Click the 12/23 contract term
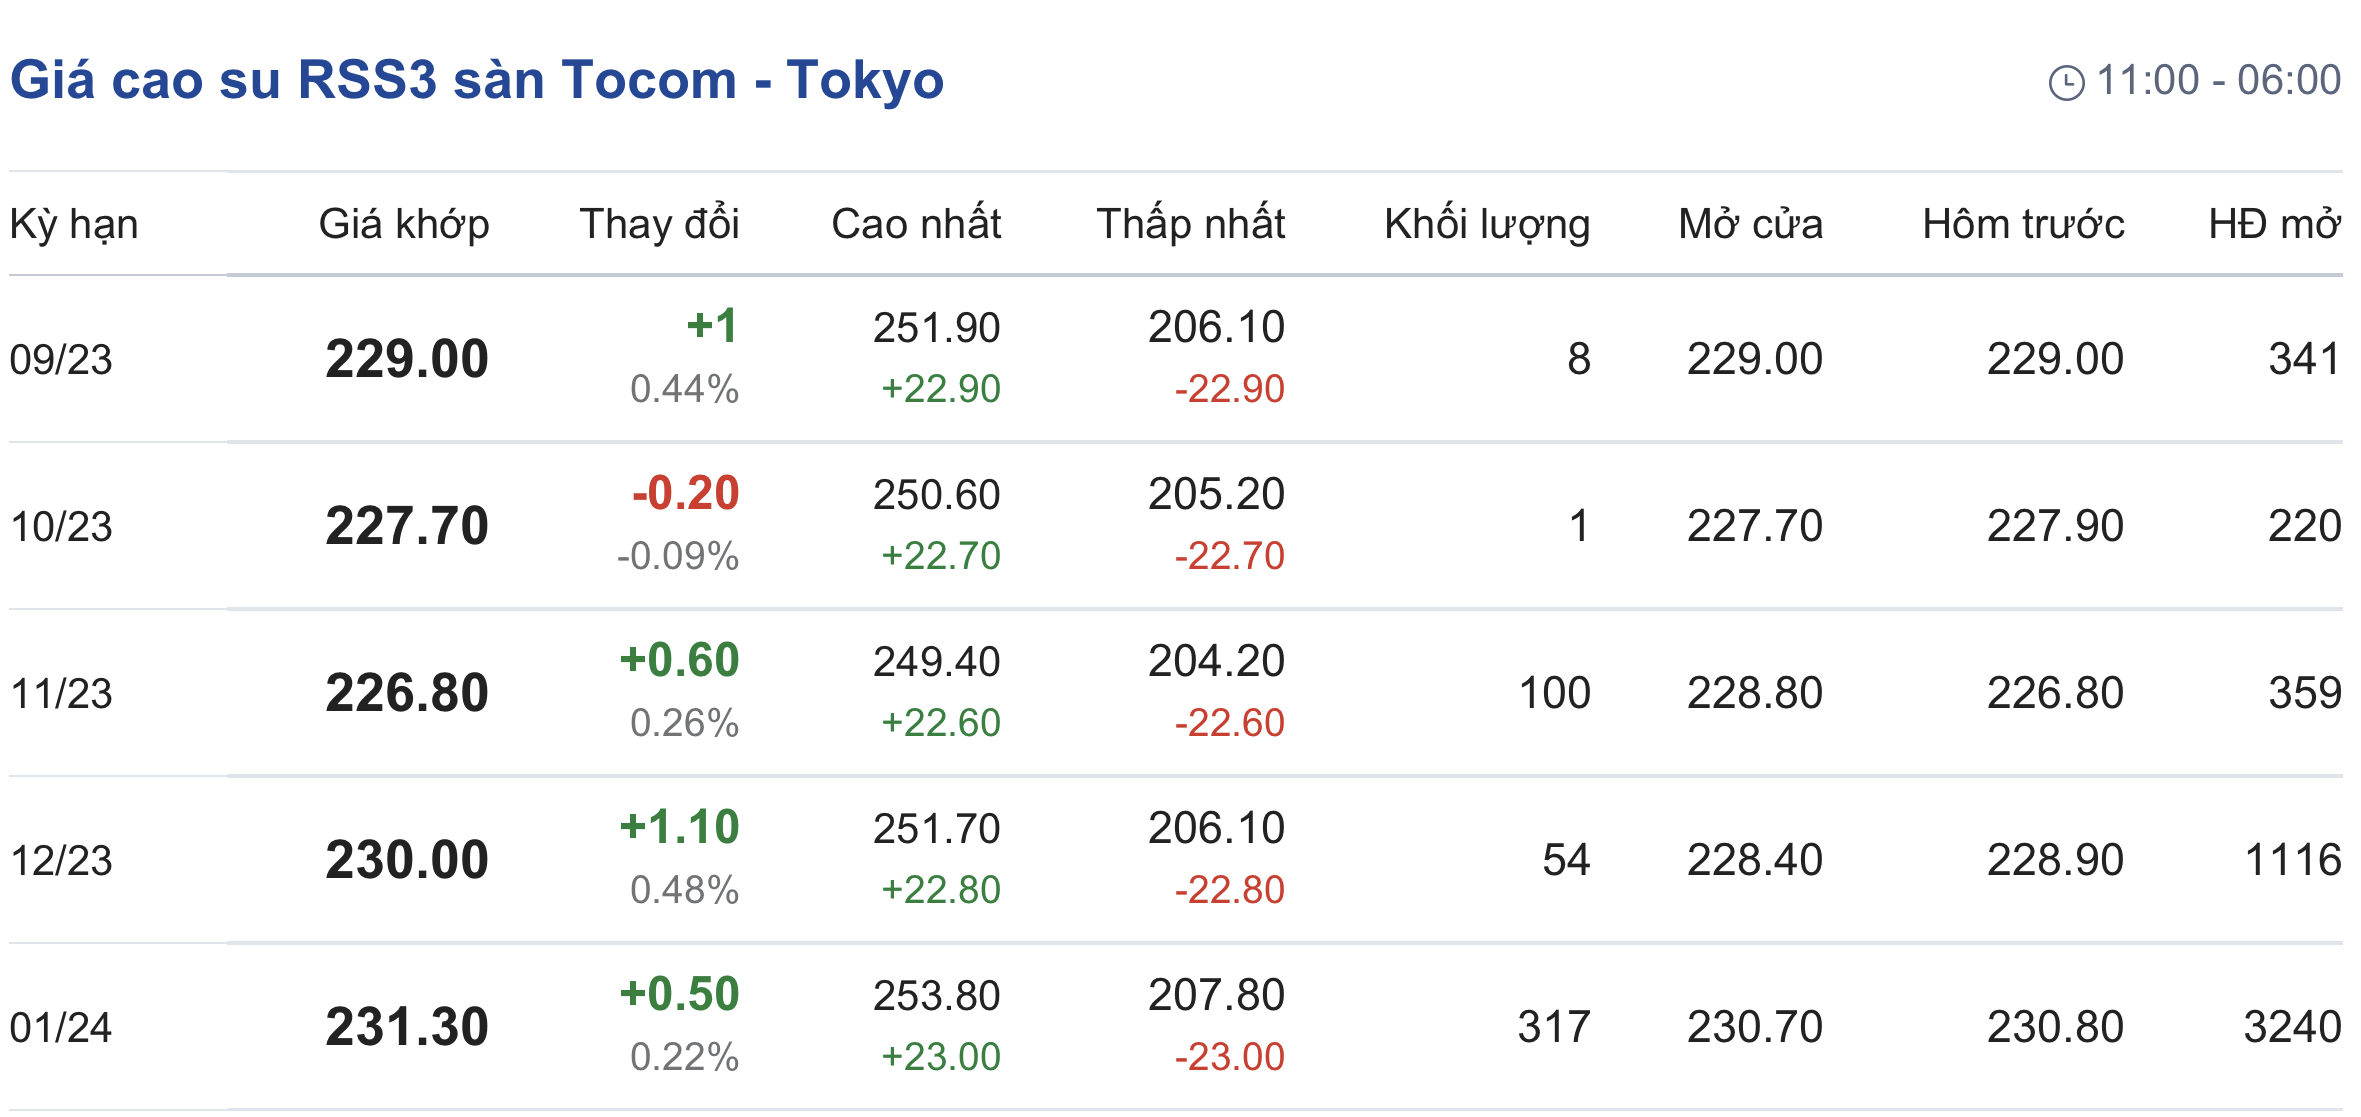The width and height of the screenshot is (2361, 1117). pyautogui.click(x=61, y=861)
